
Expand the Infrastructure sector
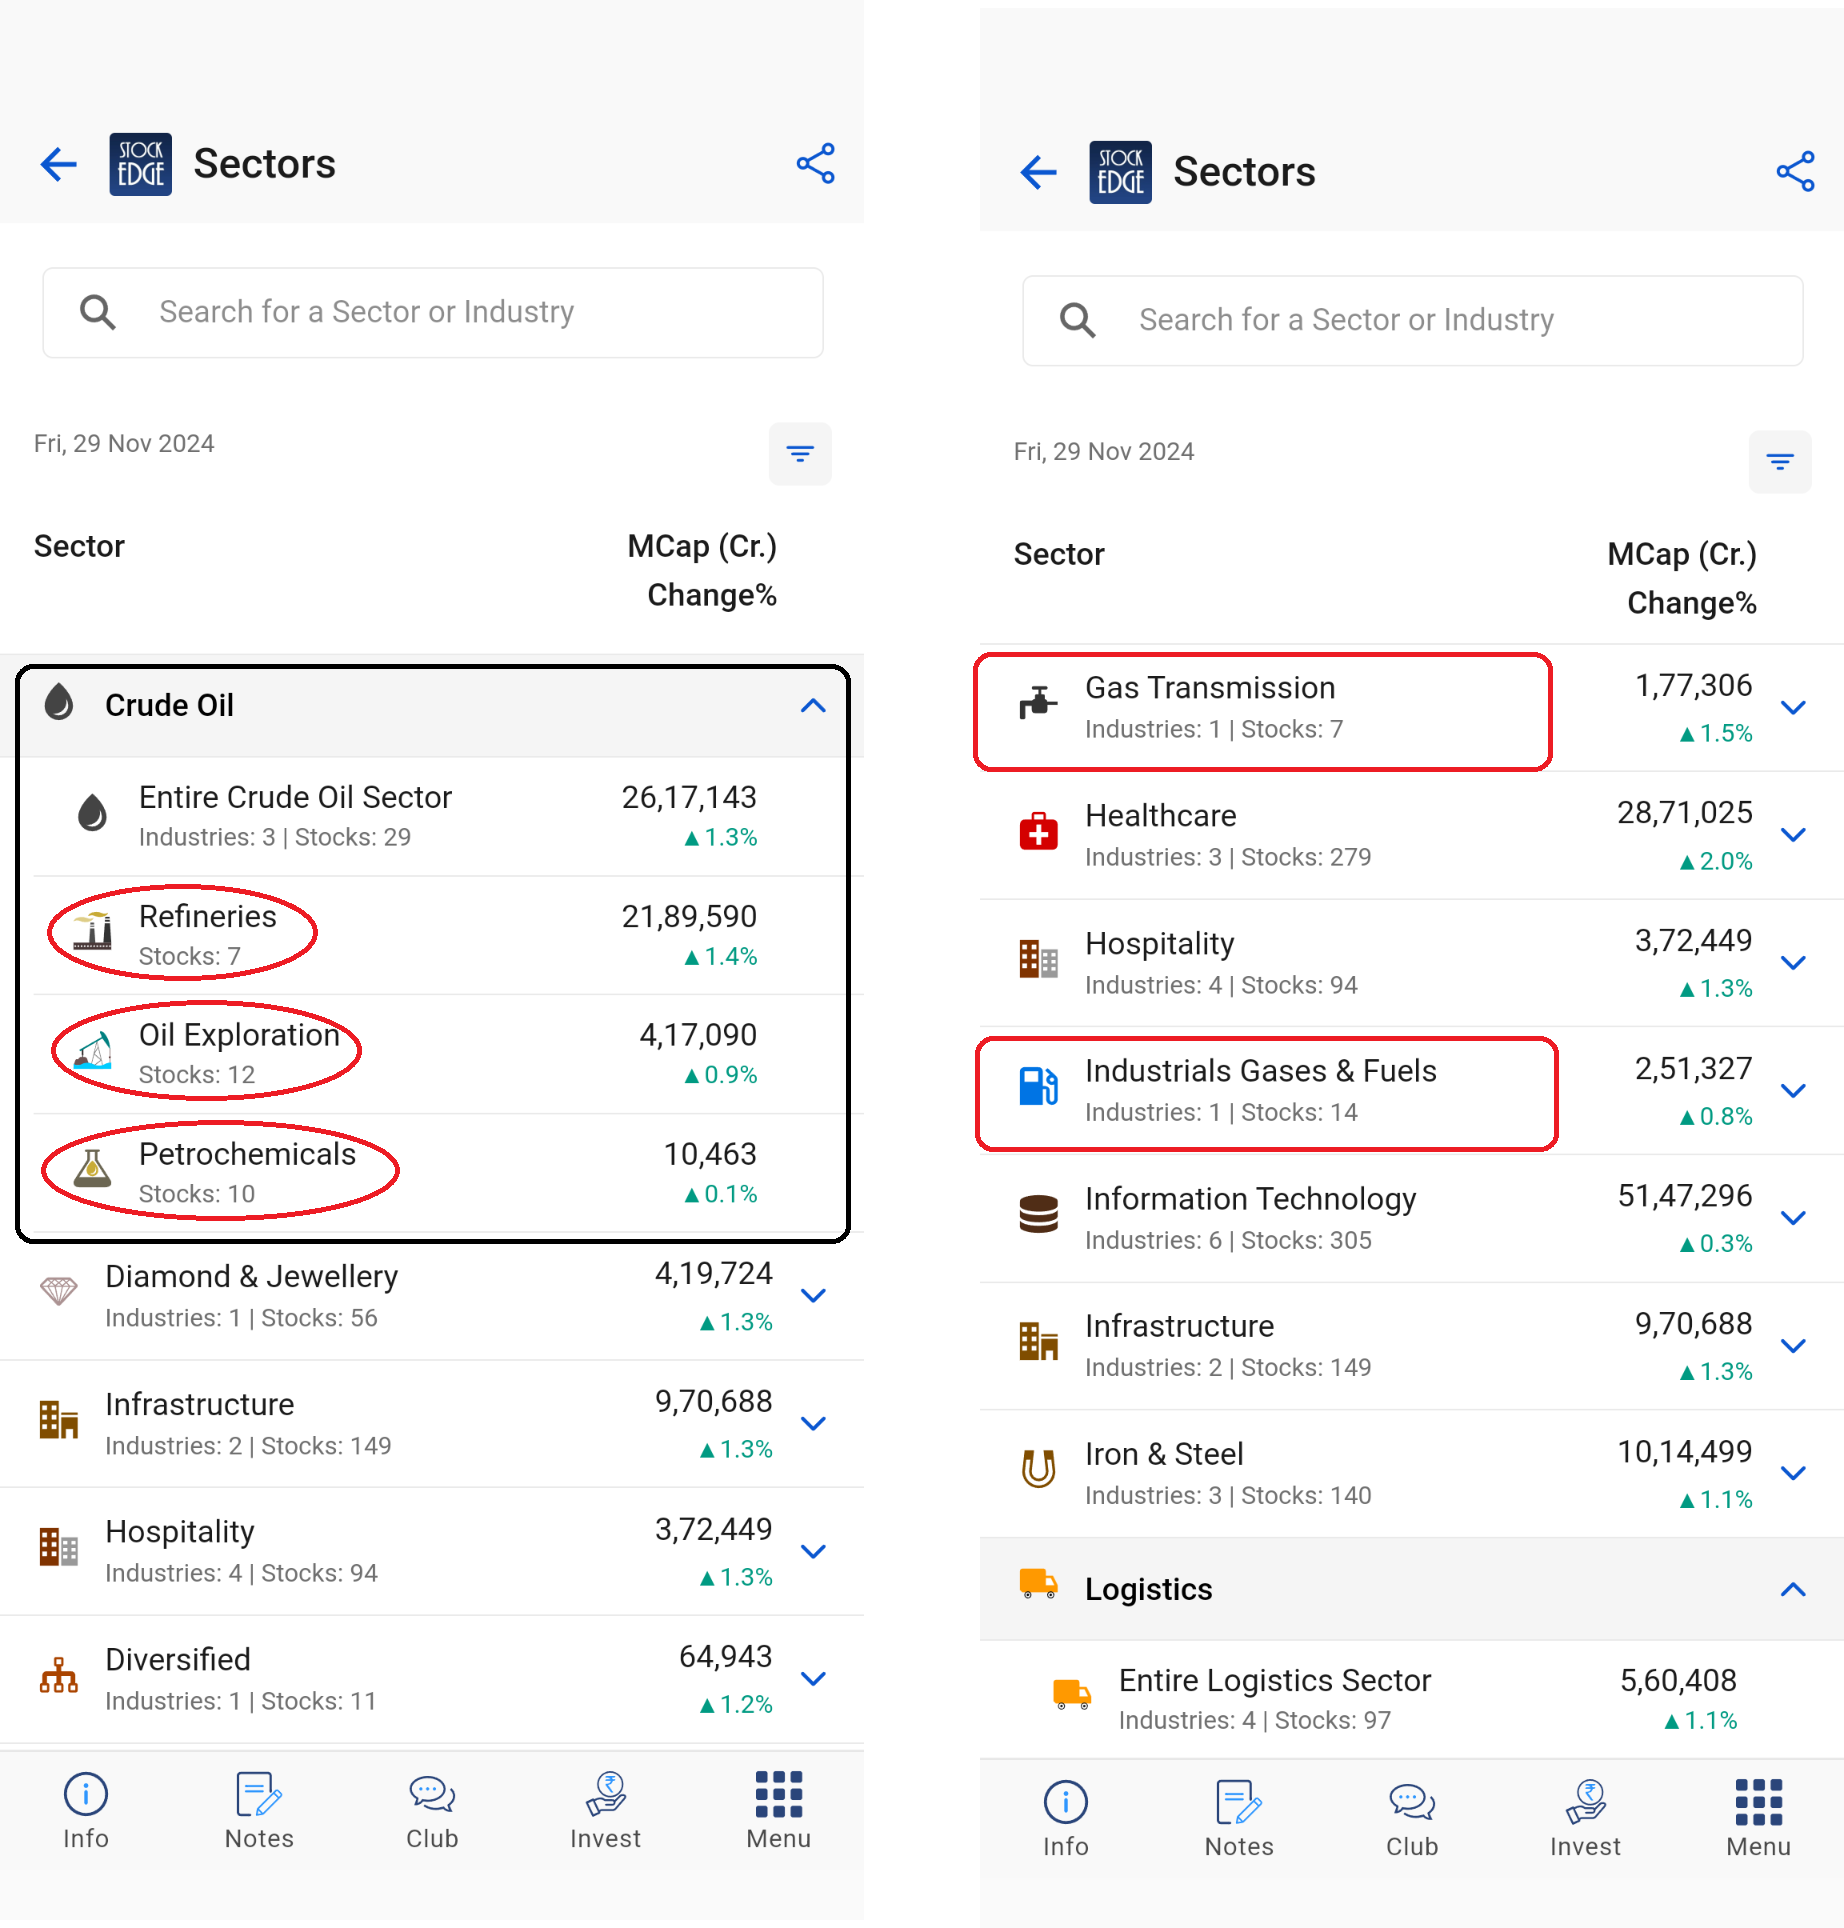point(813,1423)
